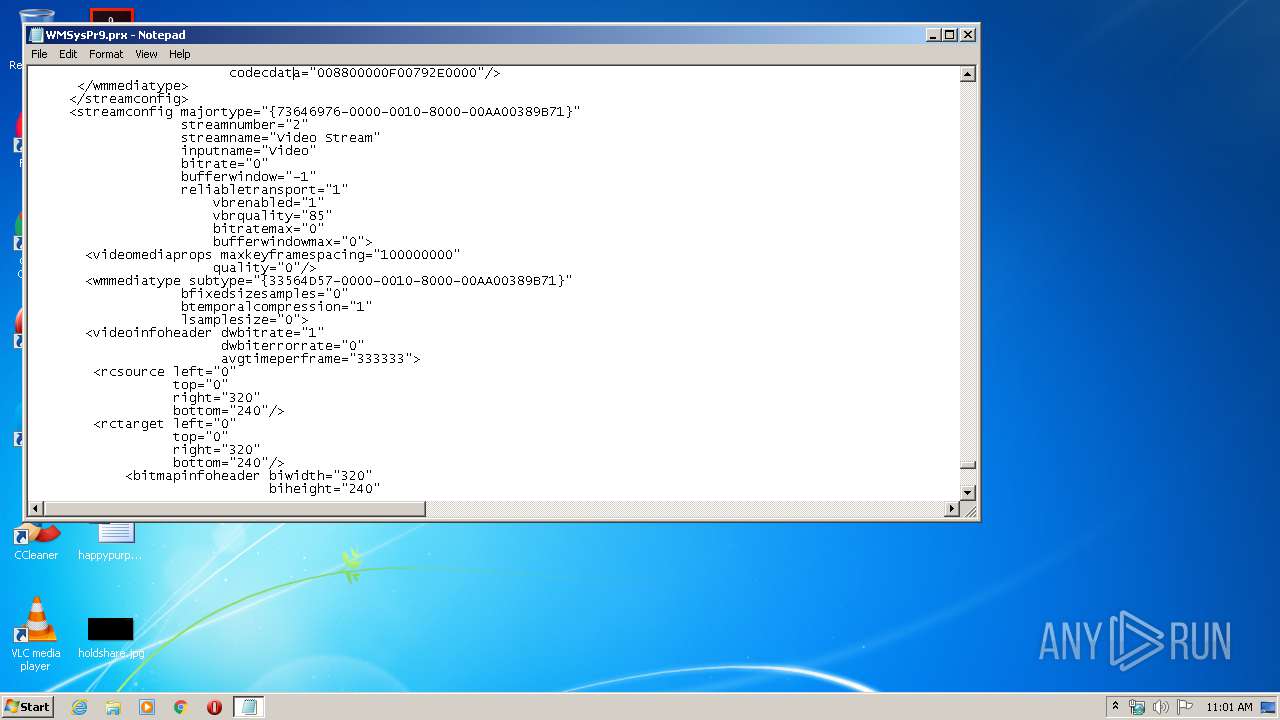
Task: Click the horizontal scrollbar thumb
Action: [235, 509]
